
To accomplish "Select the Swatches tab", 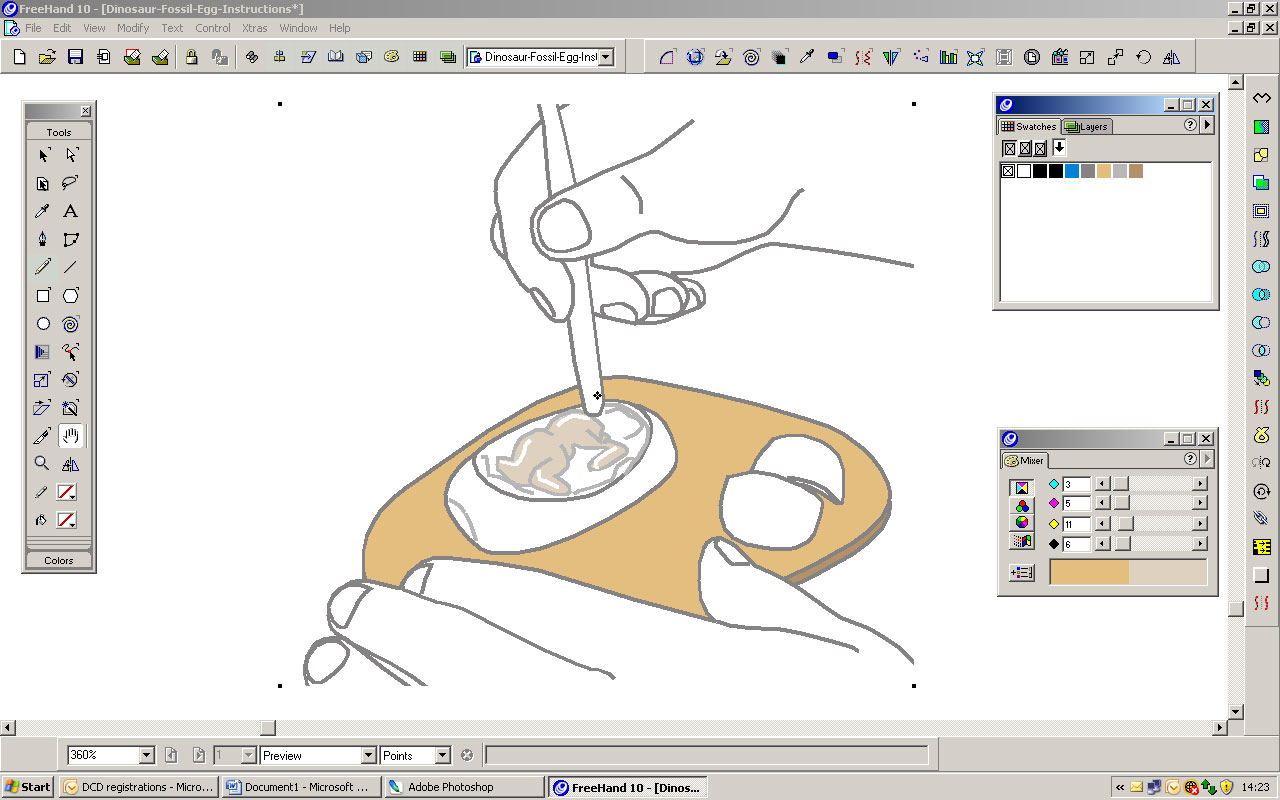I will (x=1029, y=127).
